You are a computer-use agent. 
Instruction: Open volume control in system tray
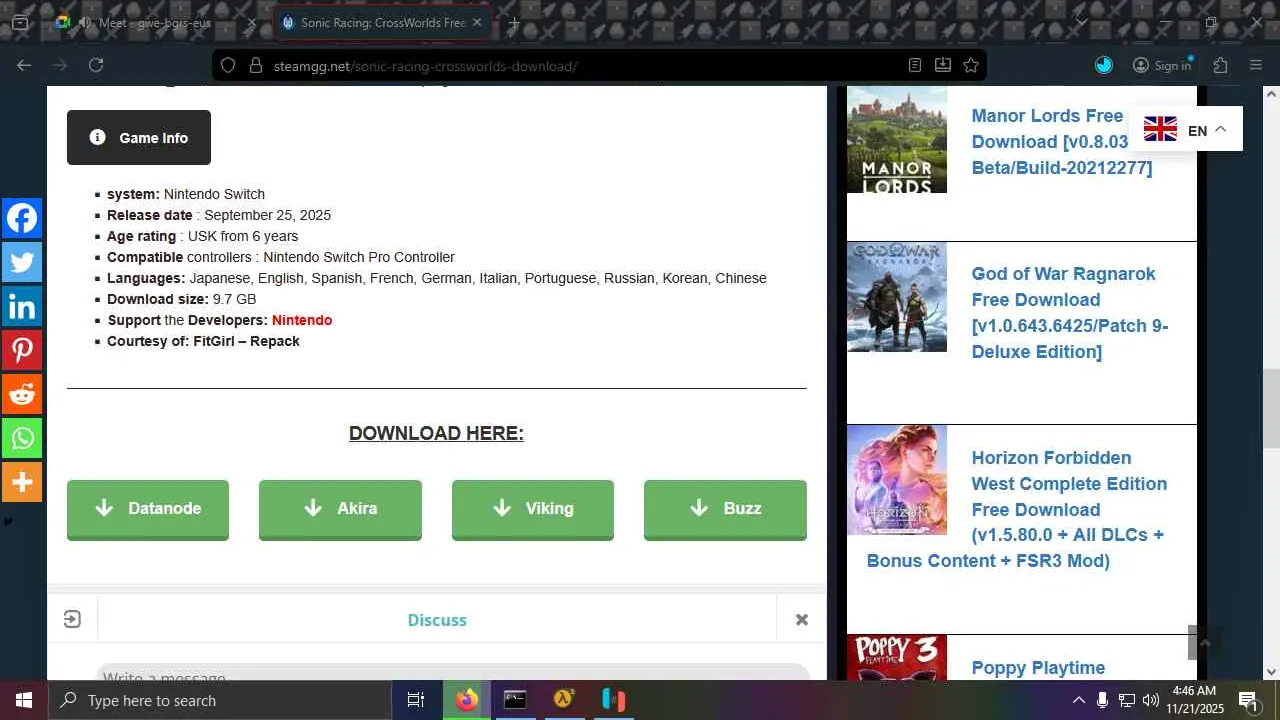click(x=1151, y=700)
